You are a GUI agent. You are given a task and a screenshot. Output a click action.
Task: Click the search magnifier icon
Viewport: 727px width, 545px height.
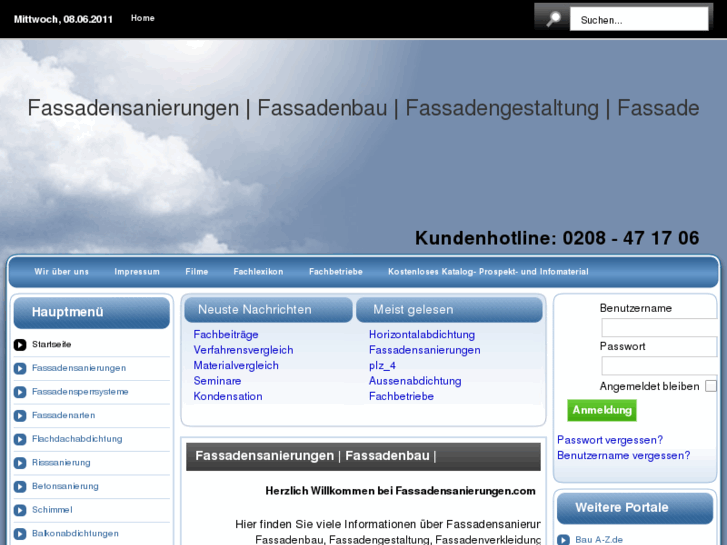[553, 19]
